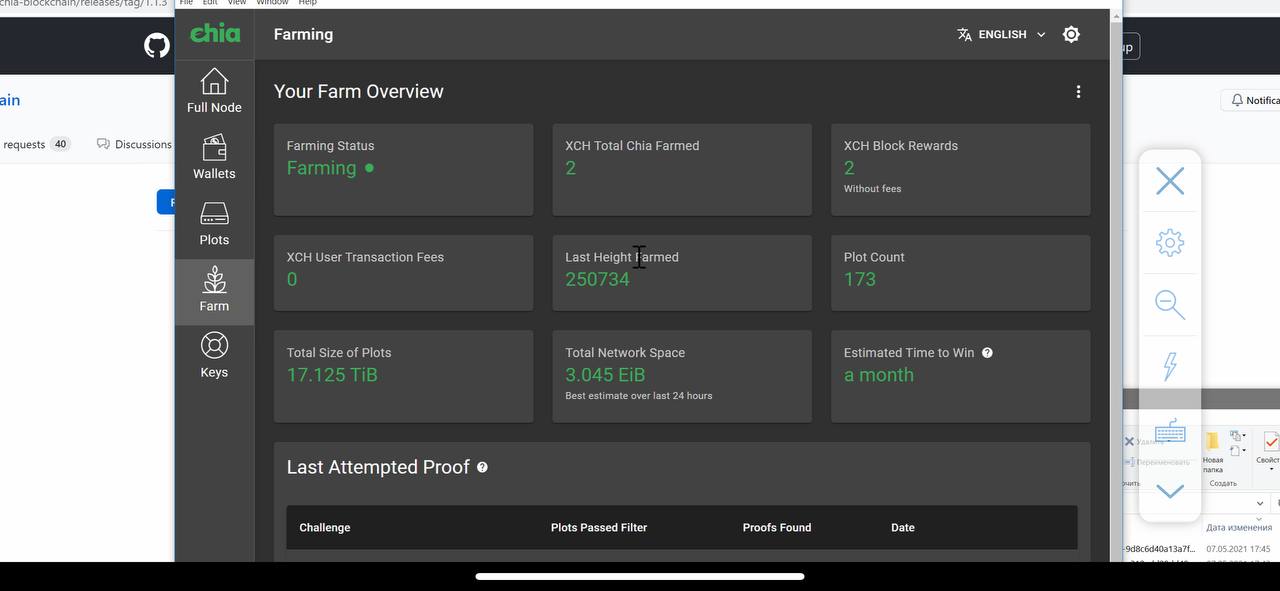Open the Plots page
The height and width of the screenshot is (591, 1280).
click(214, 224)
